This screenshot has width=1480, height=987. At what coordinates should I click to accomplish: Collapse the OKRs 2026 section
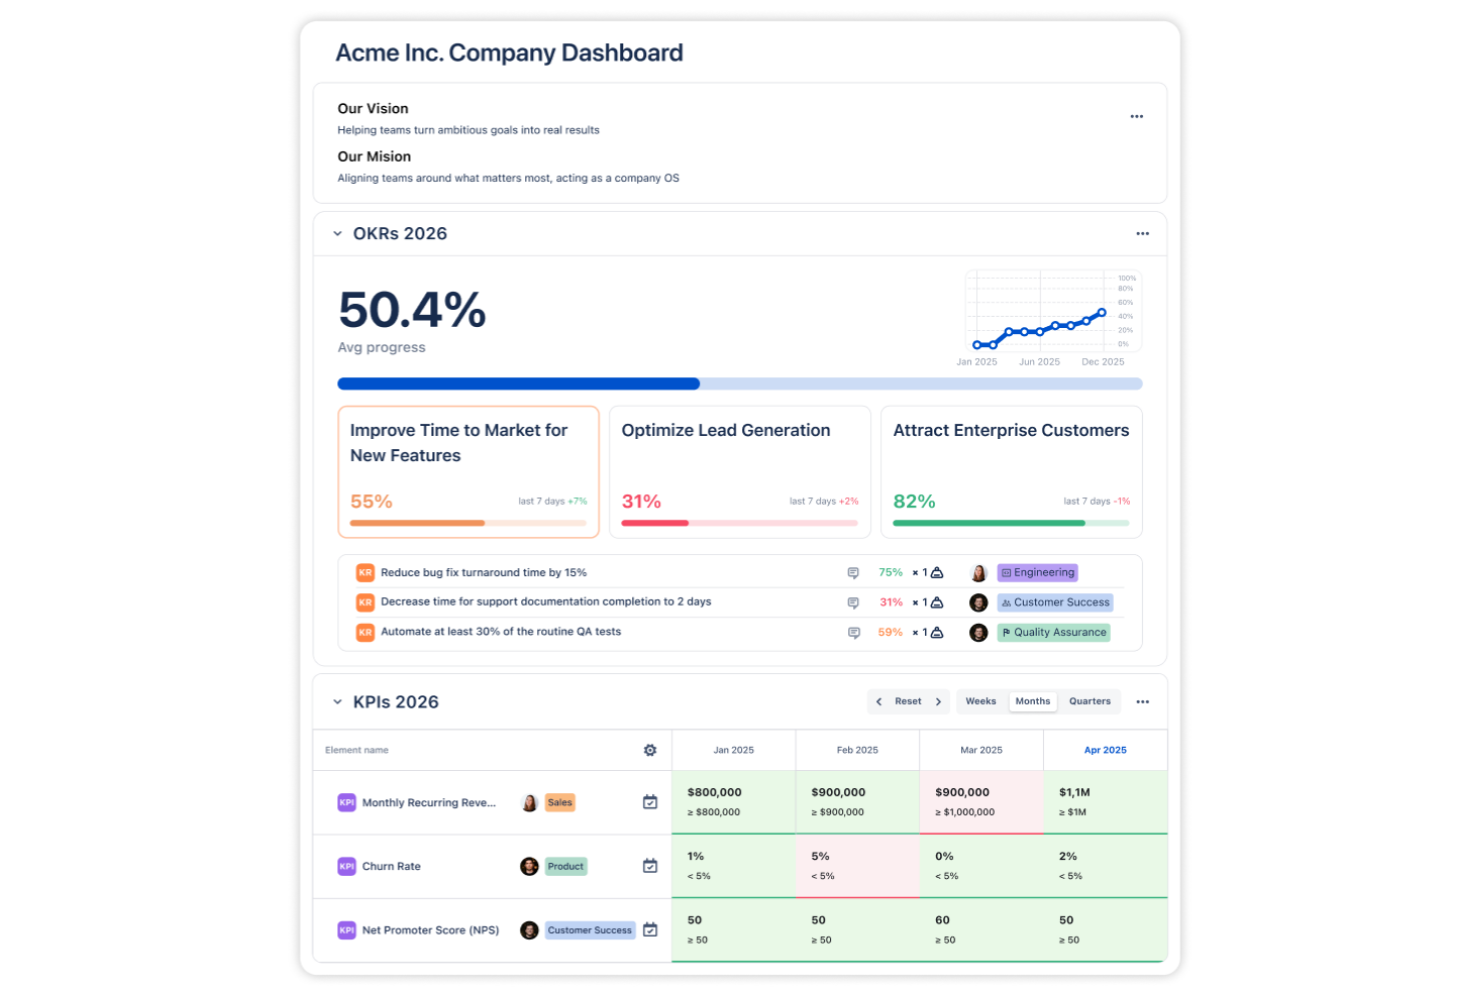click(337, 234)
